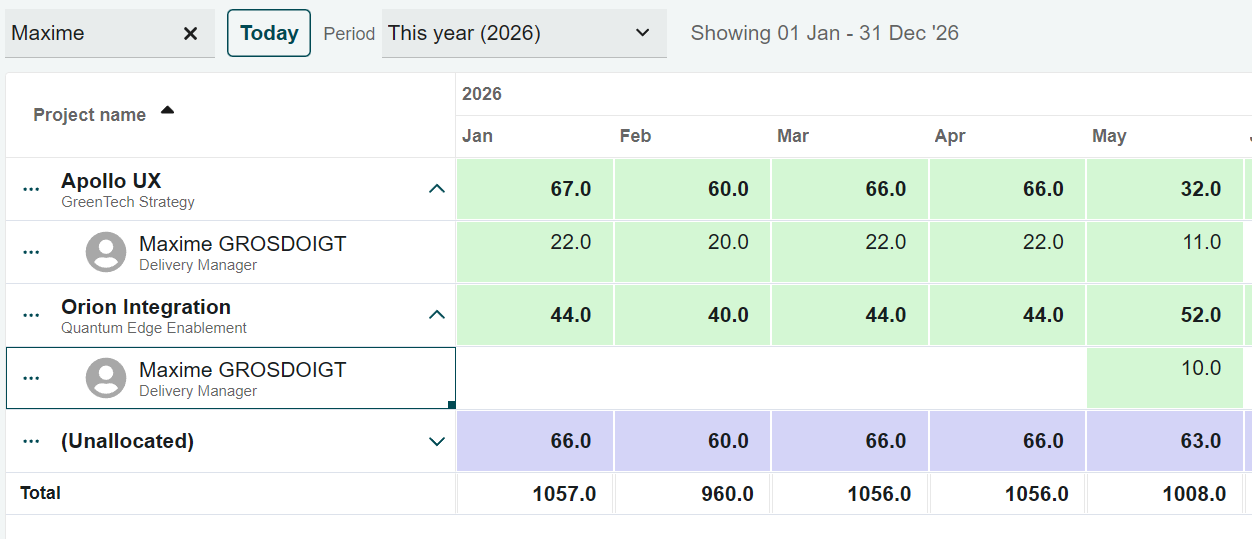Expand the Unallocated row

[x=436, y=441]
